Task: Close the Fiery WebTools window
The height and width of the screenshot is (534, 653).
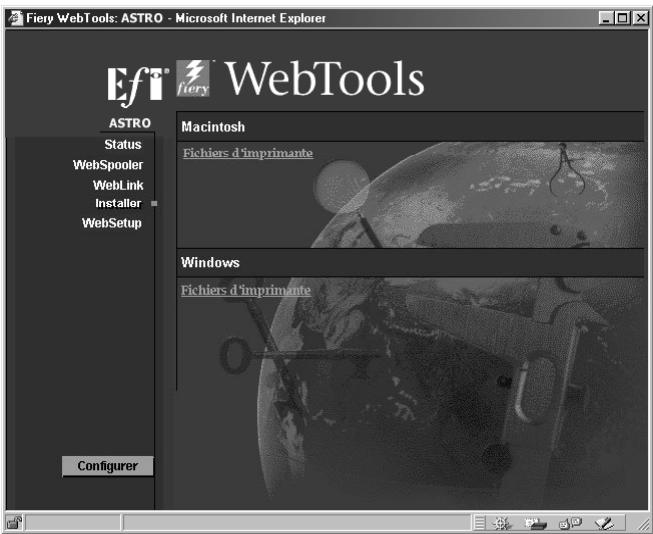Action: 641,18
